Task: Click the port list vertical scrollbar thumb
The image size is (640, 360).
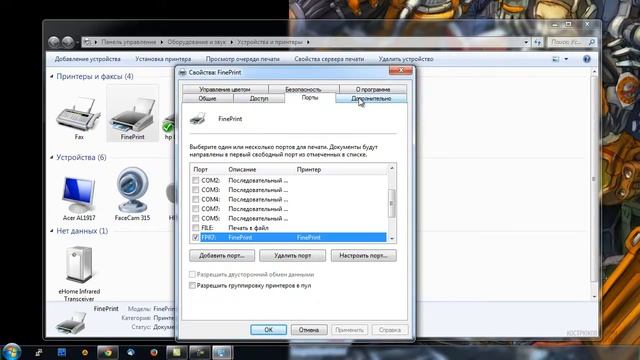Action: [x=391, y=203]
